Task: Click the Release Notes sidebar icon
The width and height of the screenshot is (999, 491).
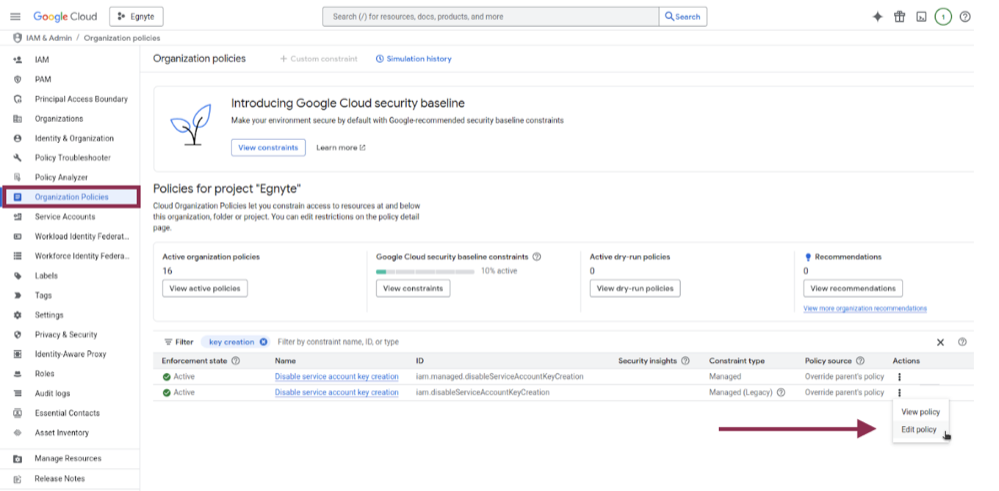Action: point(18,478)
